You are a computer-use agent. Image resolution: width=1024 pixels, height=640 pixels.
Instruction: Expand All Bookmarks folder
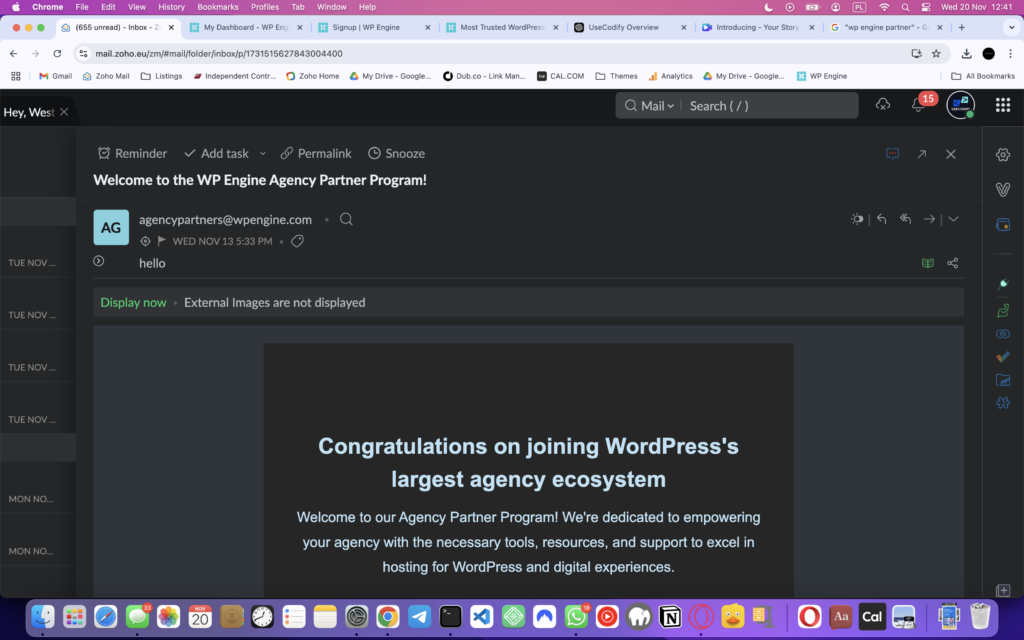pyautogui.click(x=983, y=76)
